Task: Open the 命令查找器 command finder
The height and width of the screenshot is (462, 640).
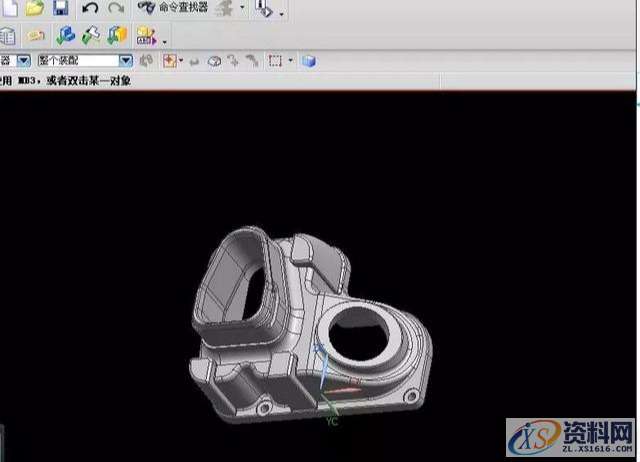Action: (172, 8)
